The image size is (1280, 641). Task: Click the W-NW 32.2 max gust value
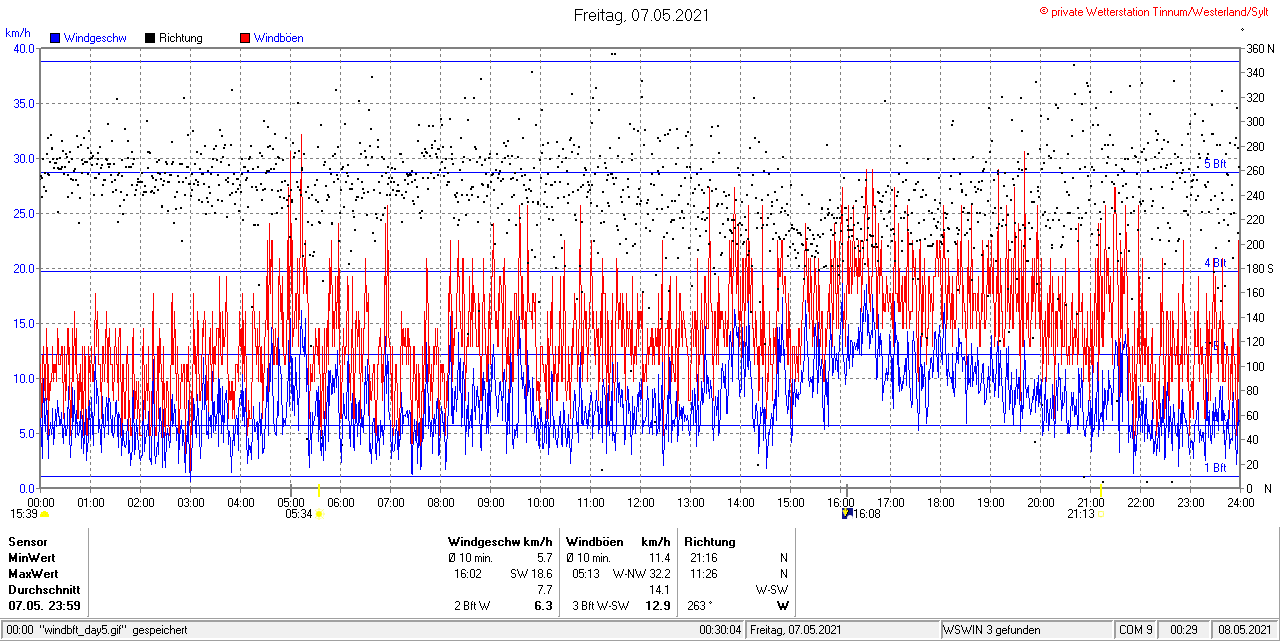(641, 574)
